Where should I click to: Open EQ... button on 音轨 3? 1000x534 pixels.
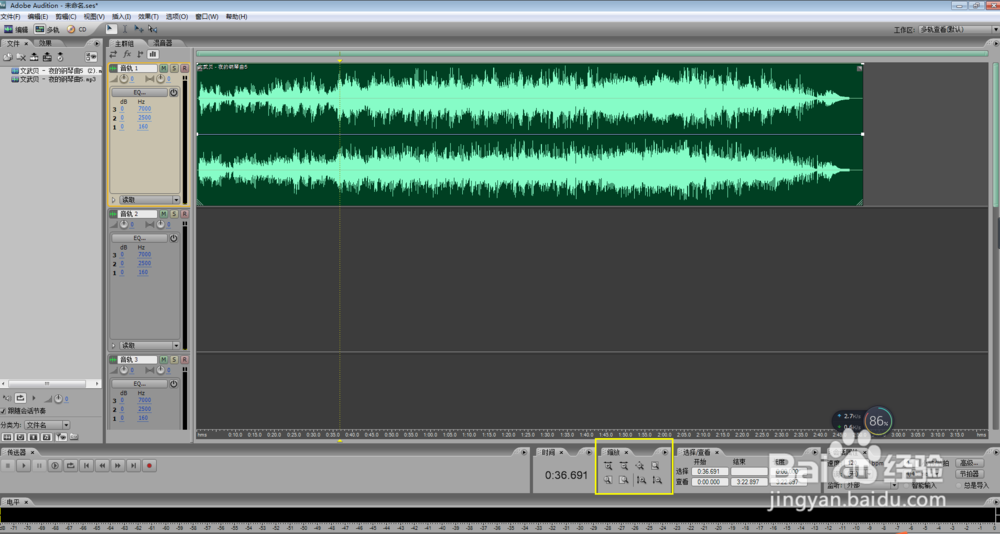pyautogui.click(x=140, y=384)
